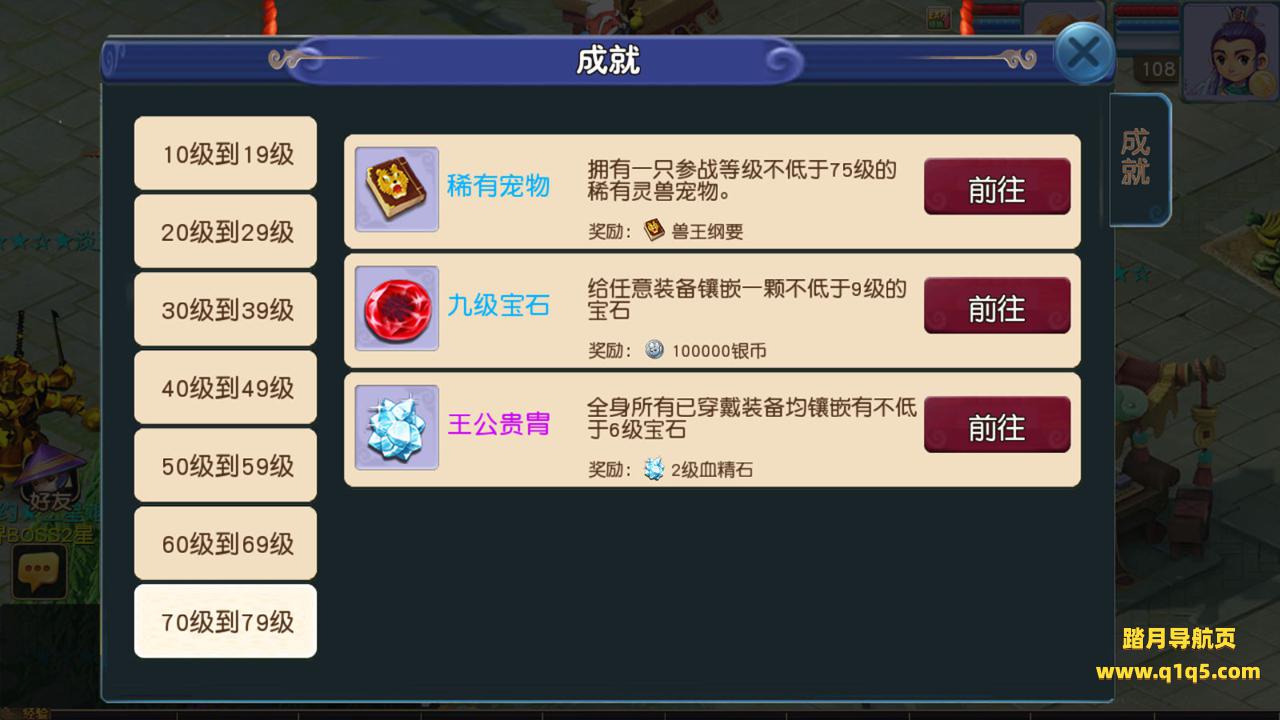Image resolution: width=1280 pixels, height=720 pixels.
Task: Select the 10级到19级 level tab
Action: coord(226,153)
